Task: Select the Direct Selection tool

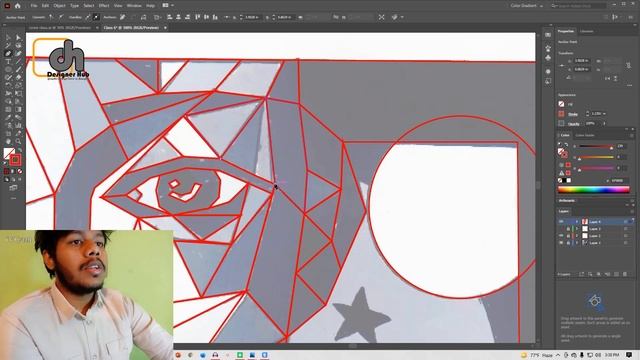Action: [18, 38]
